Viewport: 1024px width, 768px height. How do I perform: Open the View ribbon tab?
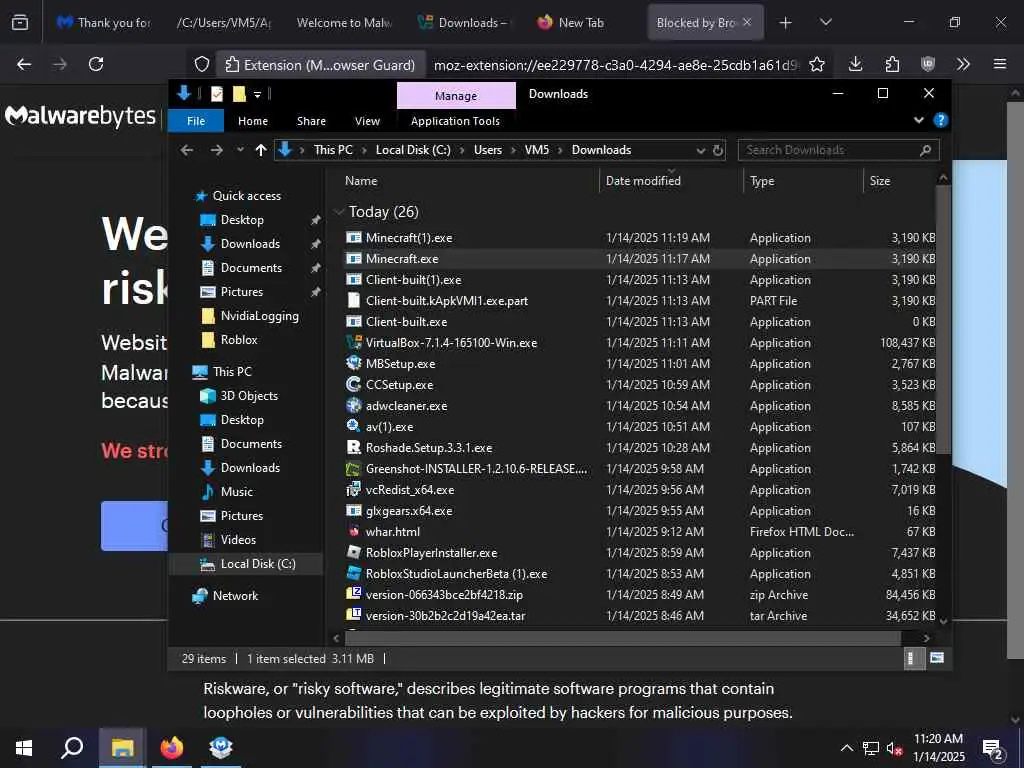pos(367,121)
